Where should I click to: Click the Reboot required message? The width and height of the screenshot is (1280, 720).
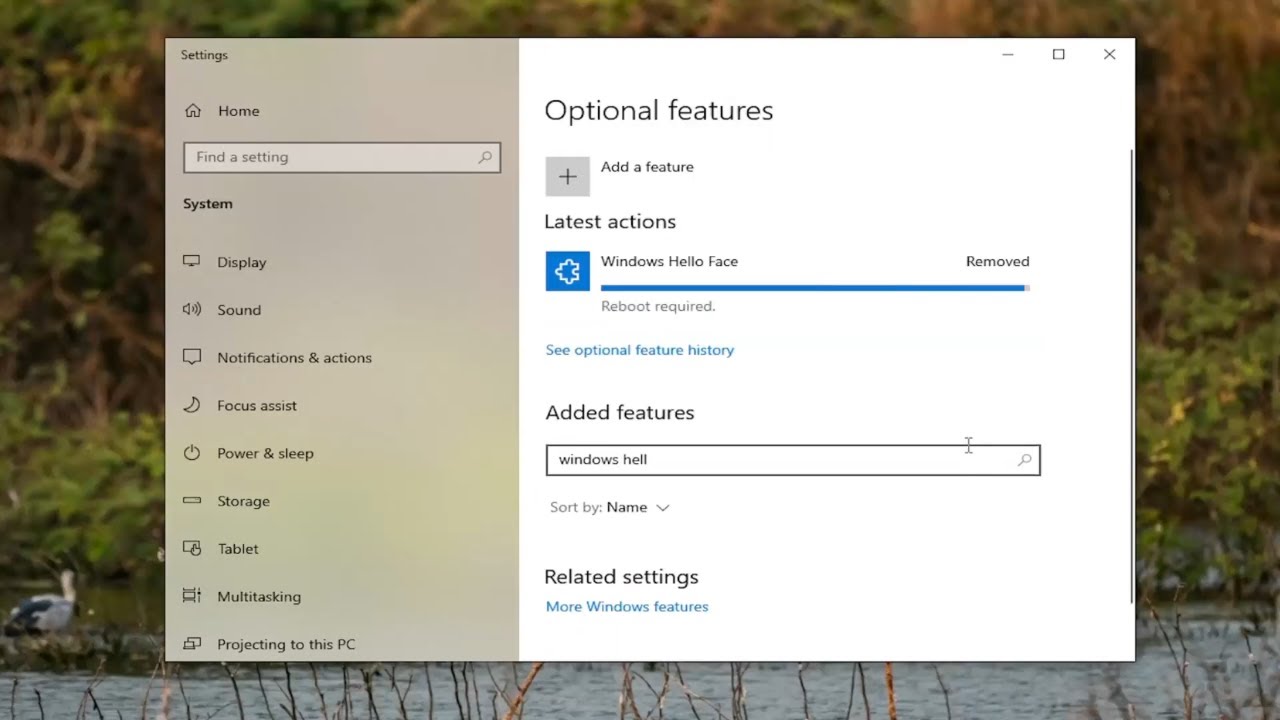pyautogui.click(x=658, y=306)
